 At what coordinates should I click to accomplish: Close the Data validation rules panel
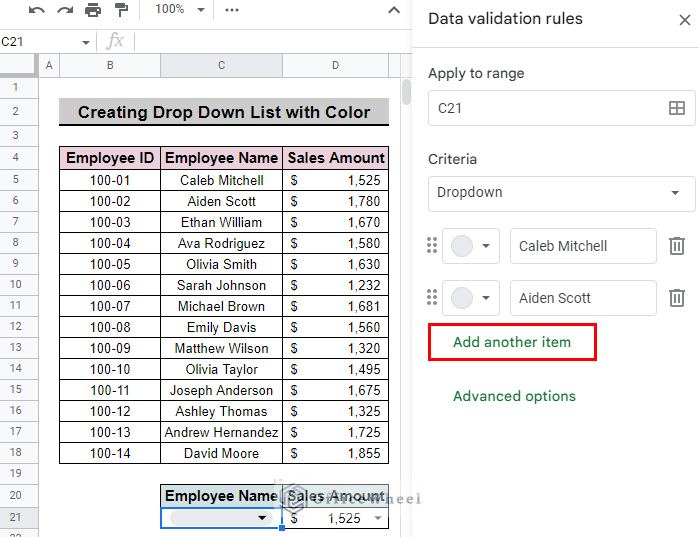(x=685, y=20)
